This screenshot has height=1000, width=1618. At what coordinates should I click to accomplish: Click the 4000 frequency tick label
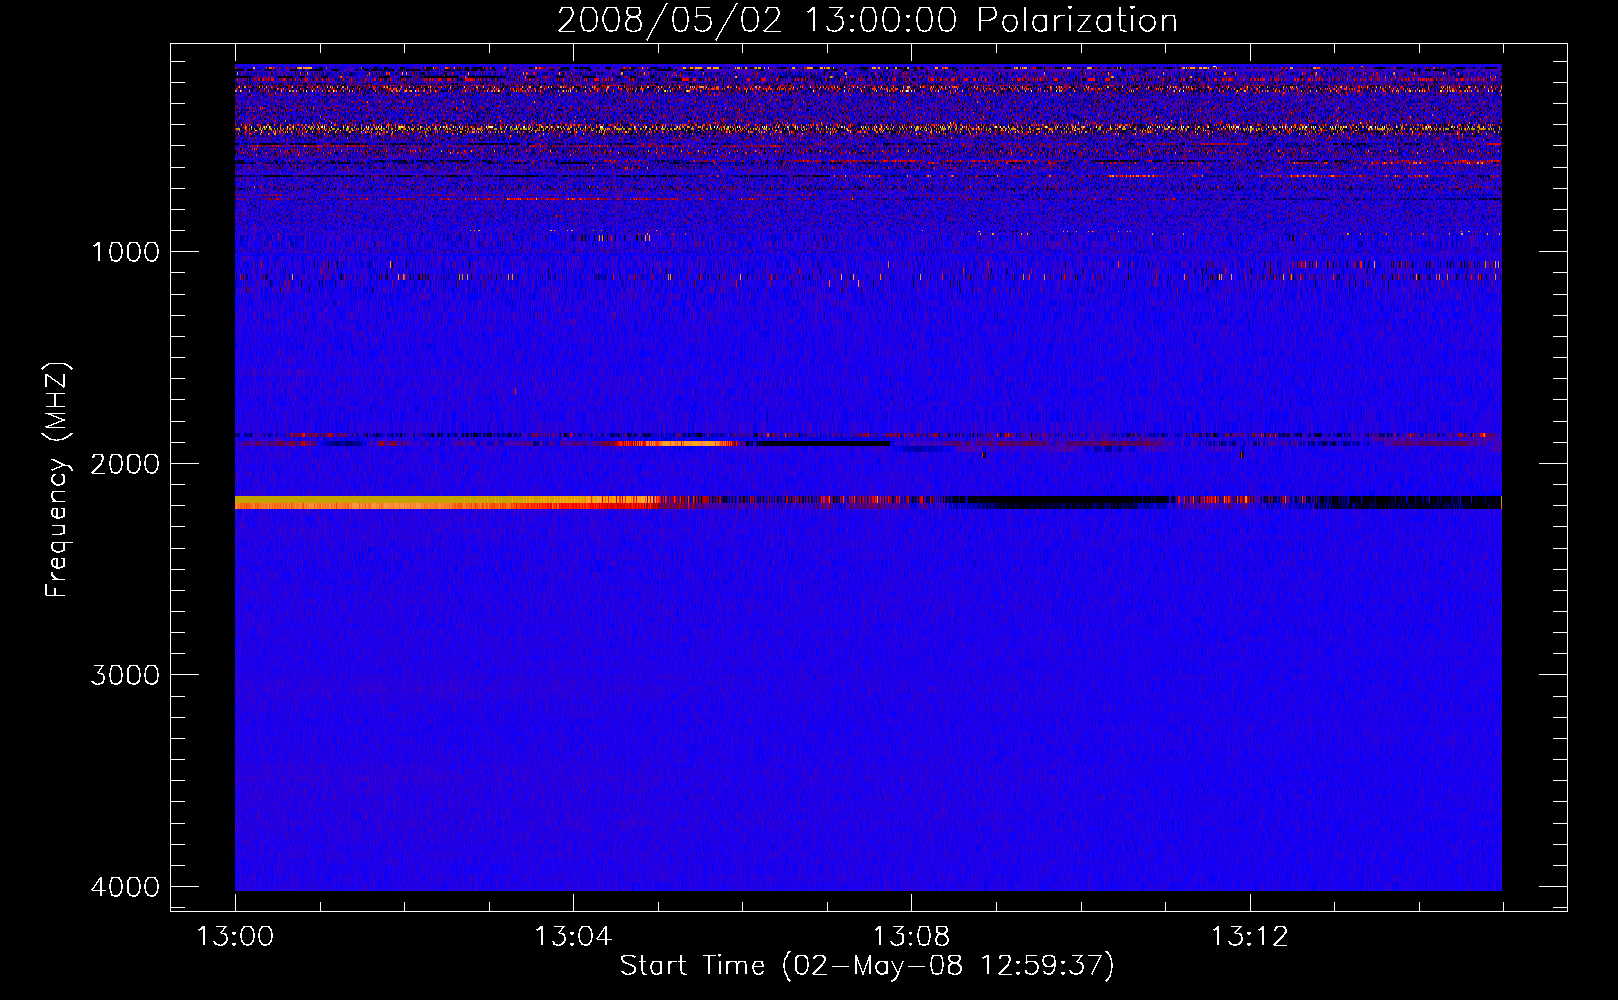point(125,887)
